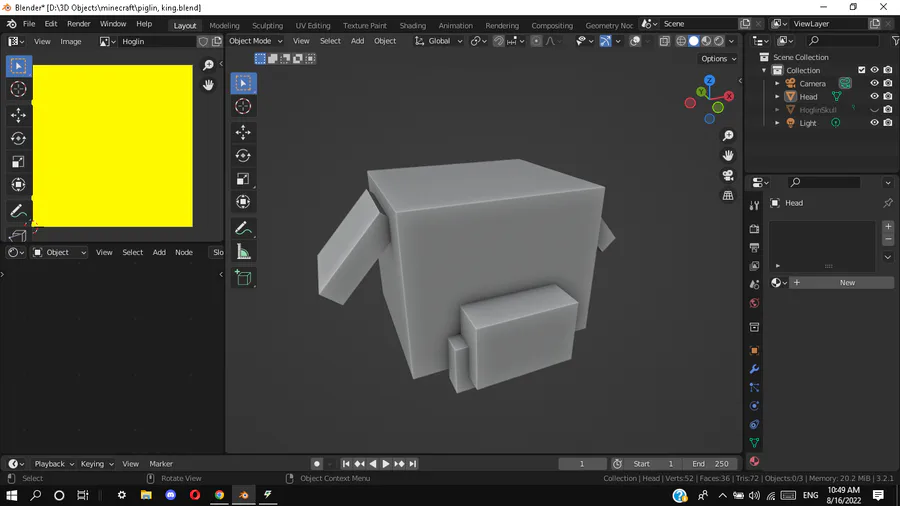This screenshot has height=506, width=900.
Task: Disable Head in renders
Action: (888, 96)
